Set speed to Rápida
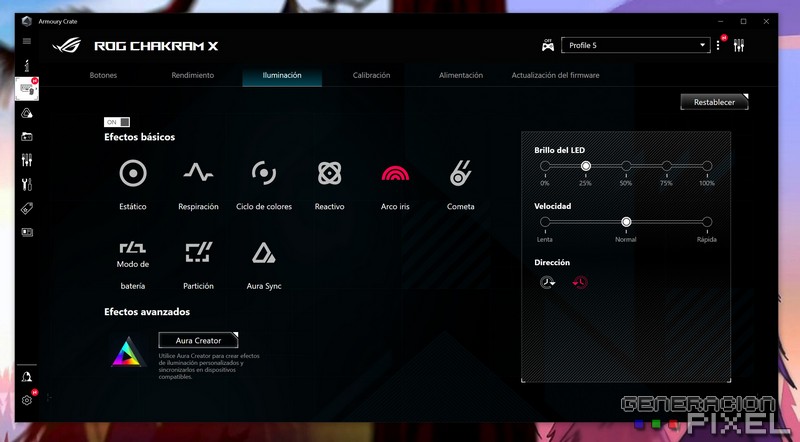Image resolution: width=800 pixels, height=442 pixels. point(707,222)
